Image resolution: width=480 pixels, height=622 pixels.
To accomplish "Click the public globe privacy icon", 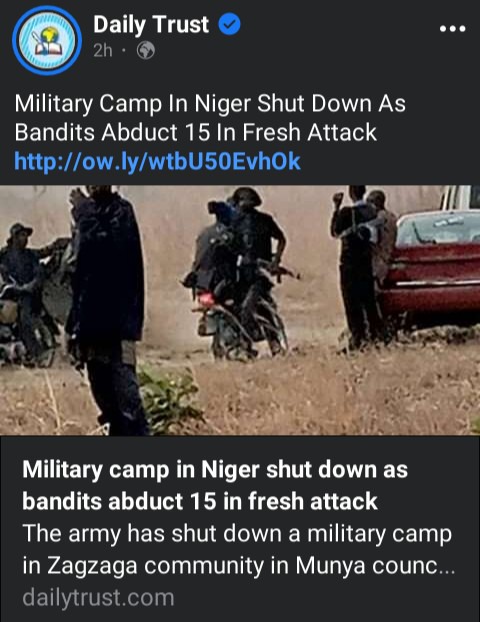I will 146,50.
